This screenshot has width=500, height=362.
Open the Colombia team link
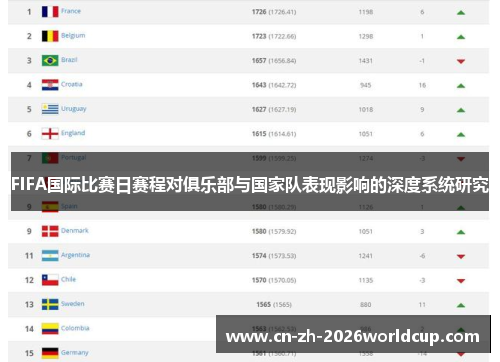coord(75,328)
